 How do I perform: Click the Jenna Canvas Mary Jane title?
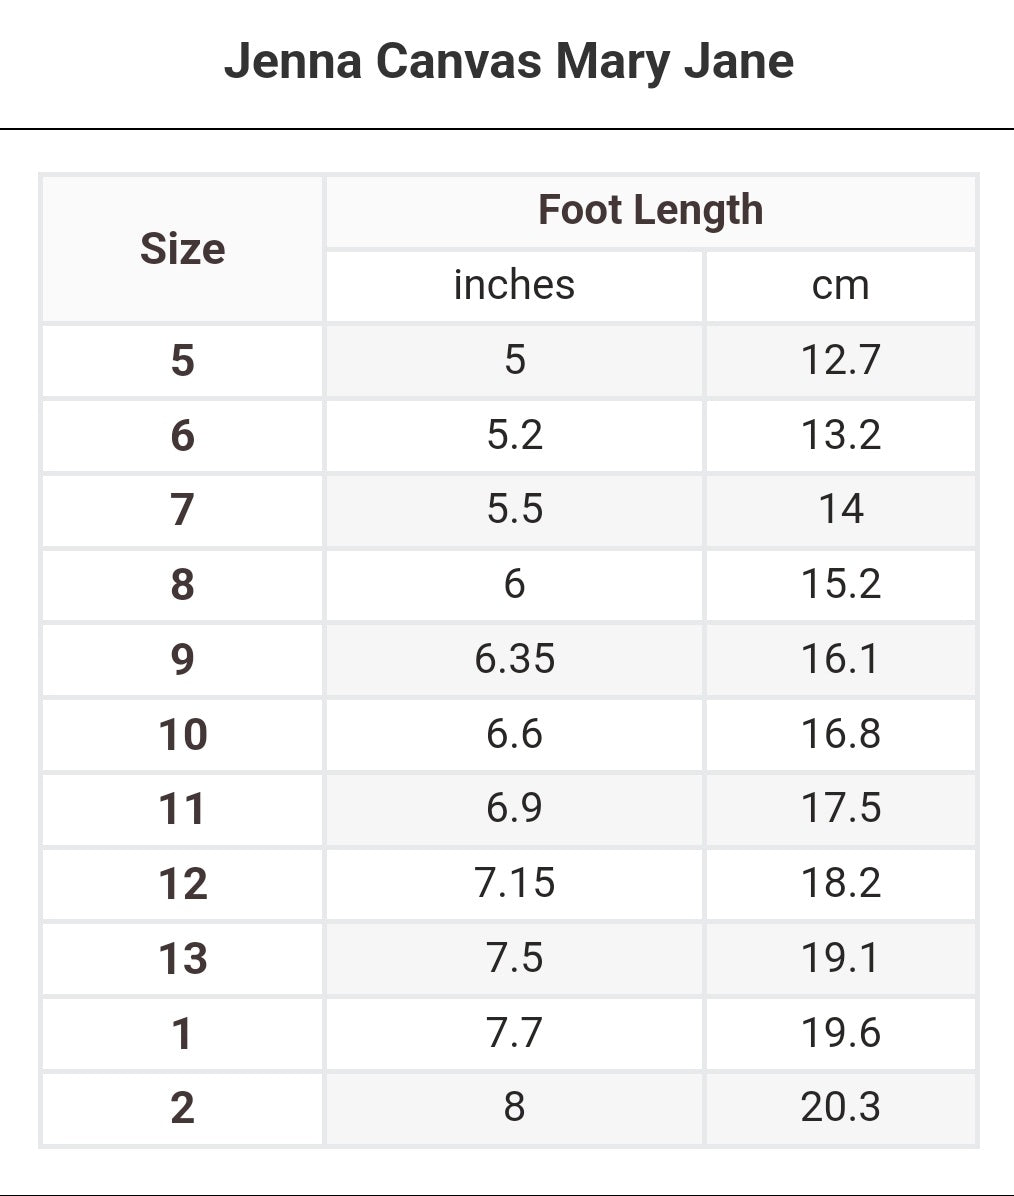pos(508,61)
